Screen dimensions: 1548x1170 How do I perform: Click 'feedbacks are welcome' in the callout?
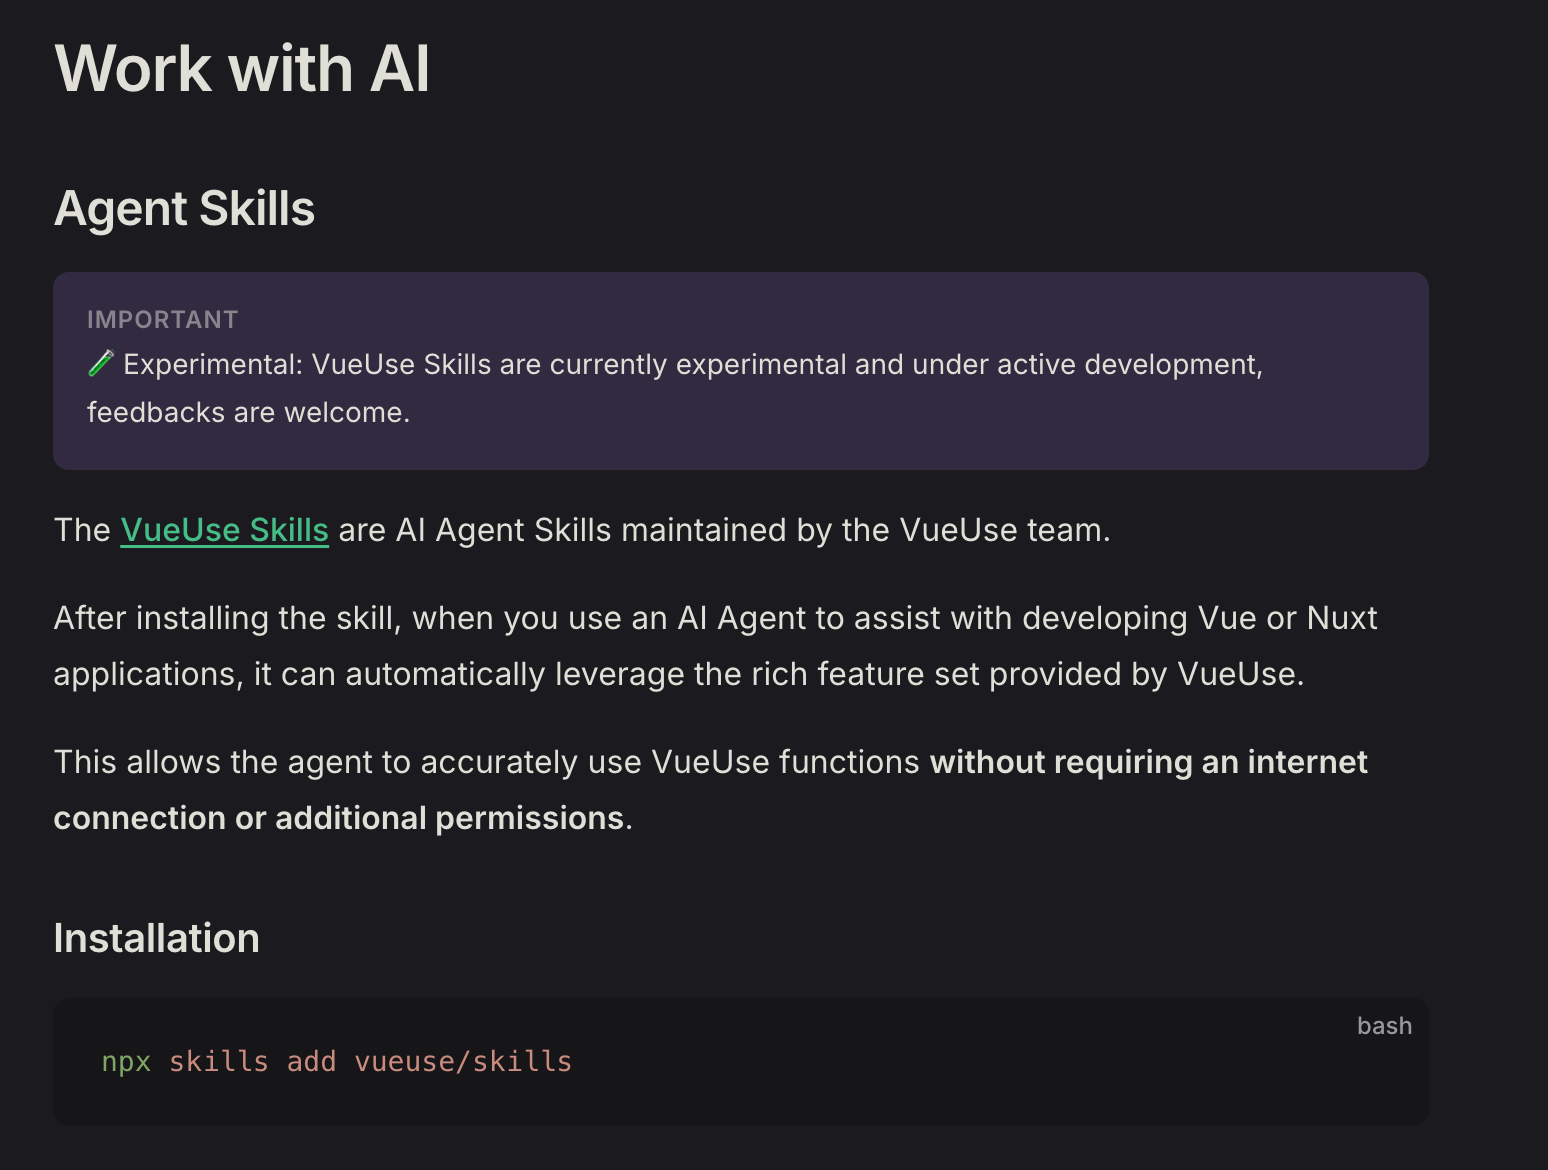[248, 413]
